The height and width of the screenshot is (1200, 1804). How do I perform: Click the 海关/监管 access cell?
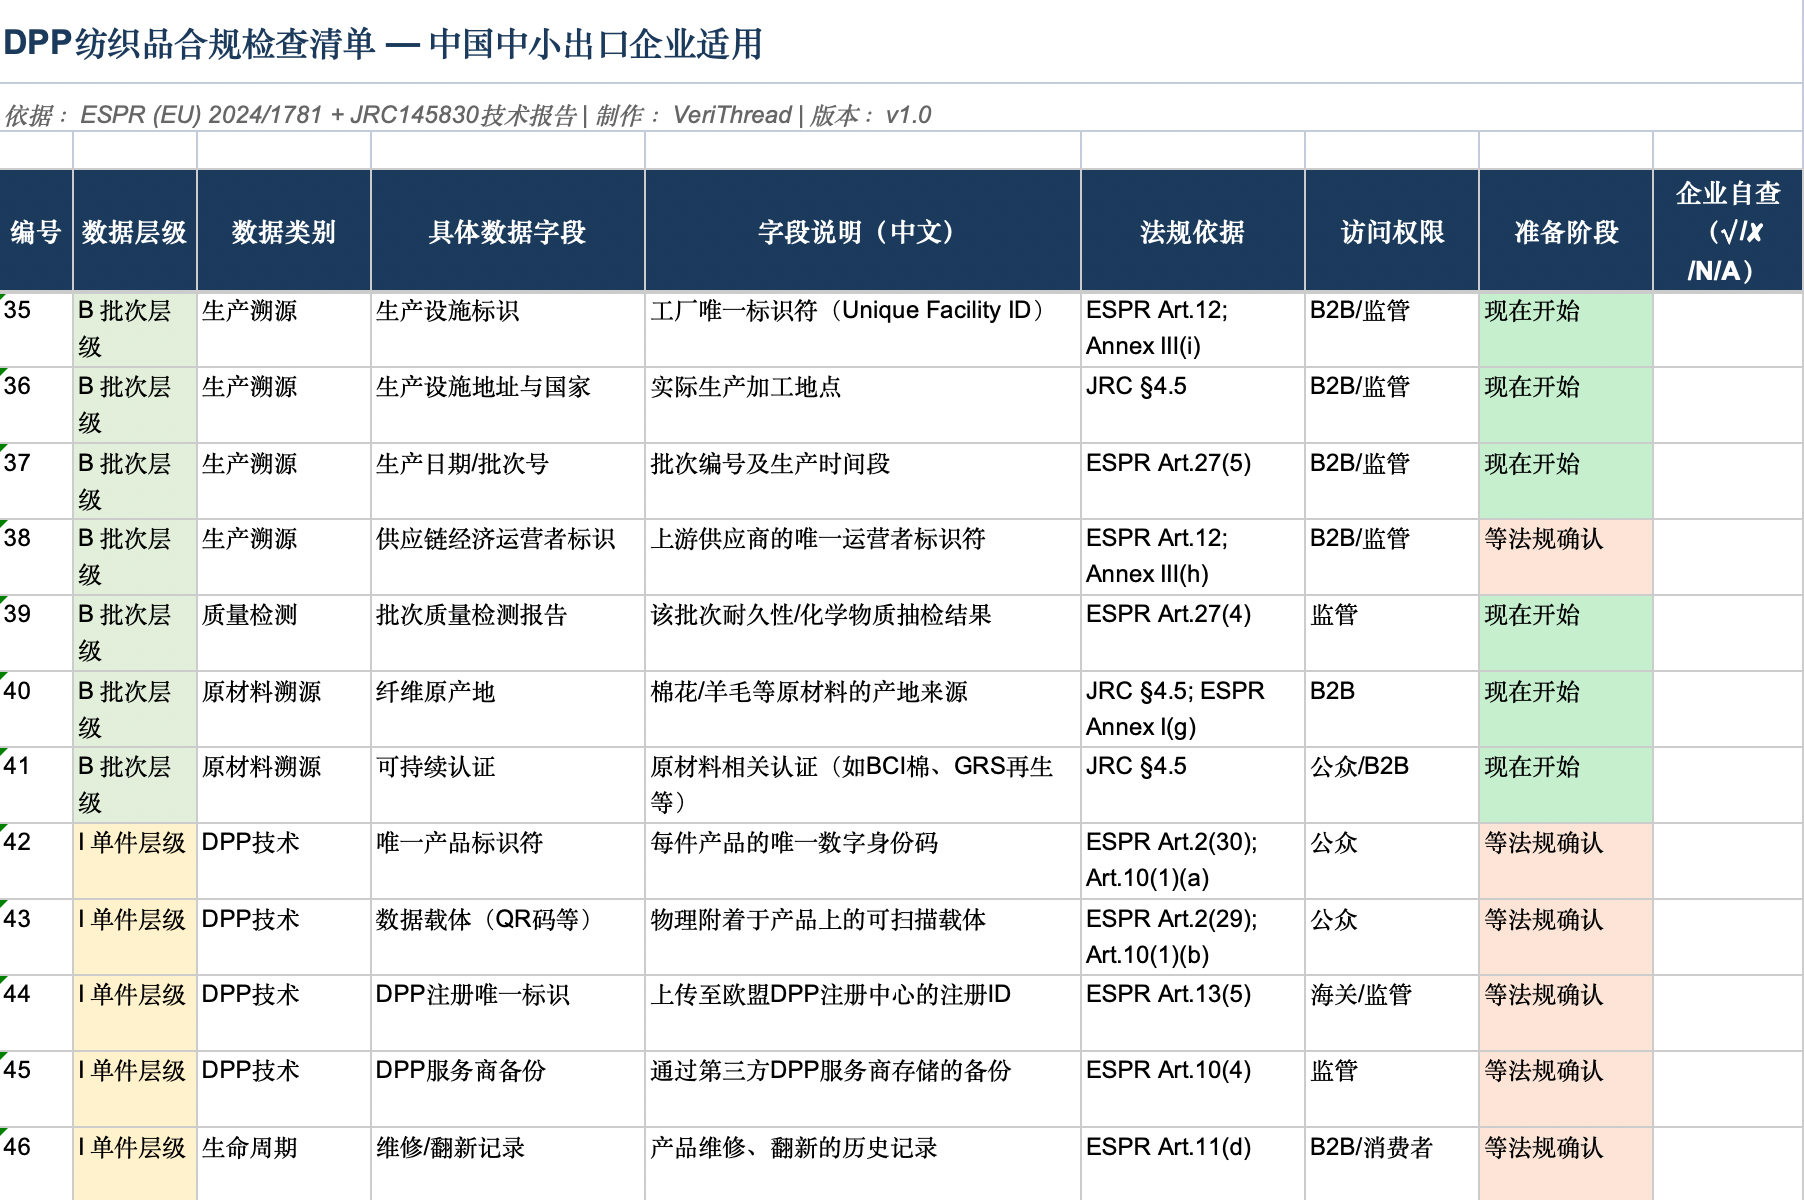coord(1392,1013)
